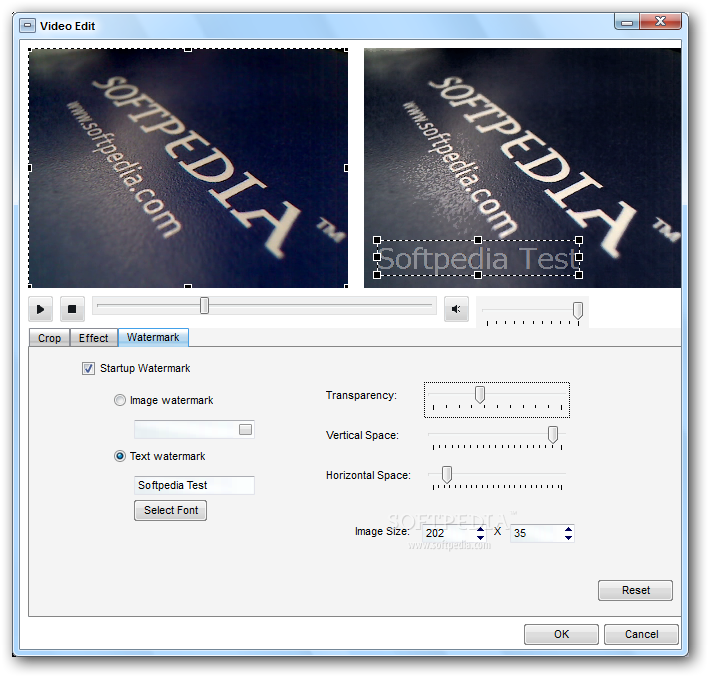Click the Vertical Space slider handle

[x=553, y=435]
